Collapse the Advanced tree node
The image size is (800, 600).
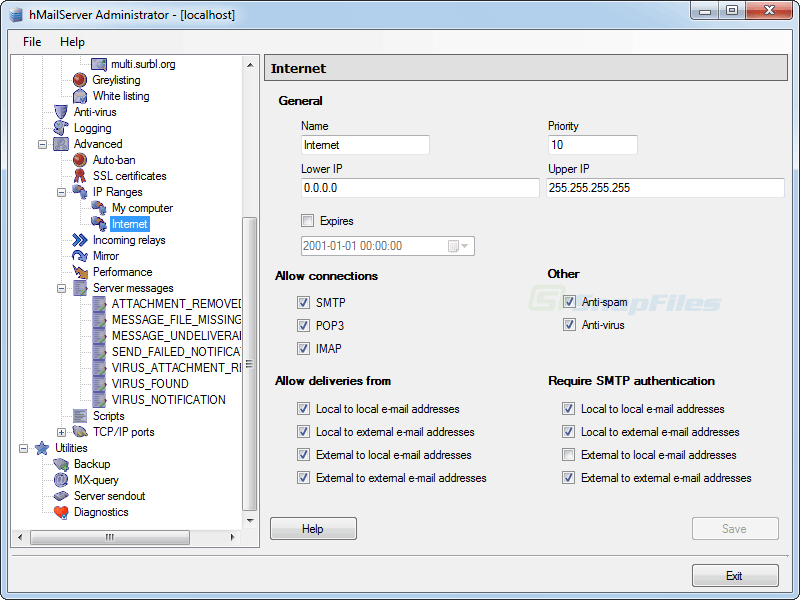coord(42,144)
